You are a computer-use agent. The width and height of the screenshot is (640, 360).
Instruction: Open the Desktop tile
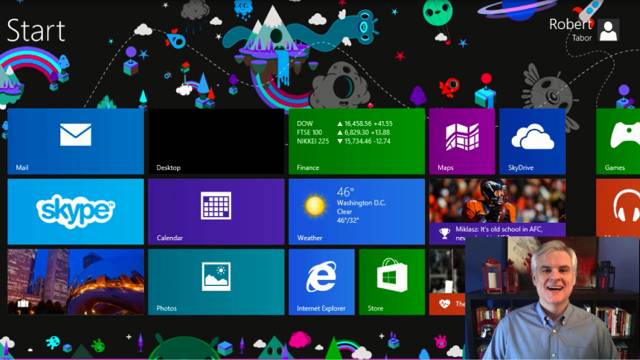click(x=216, y=141)
